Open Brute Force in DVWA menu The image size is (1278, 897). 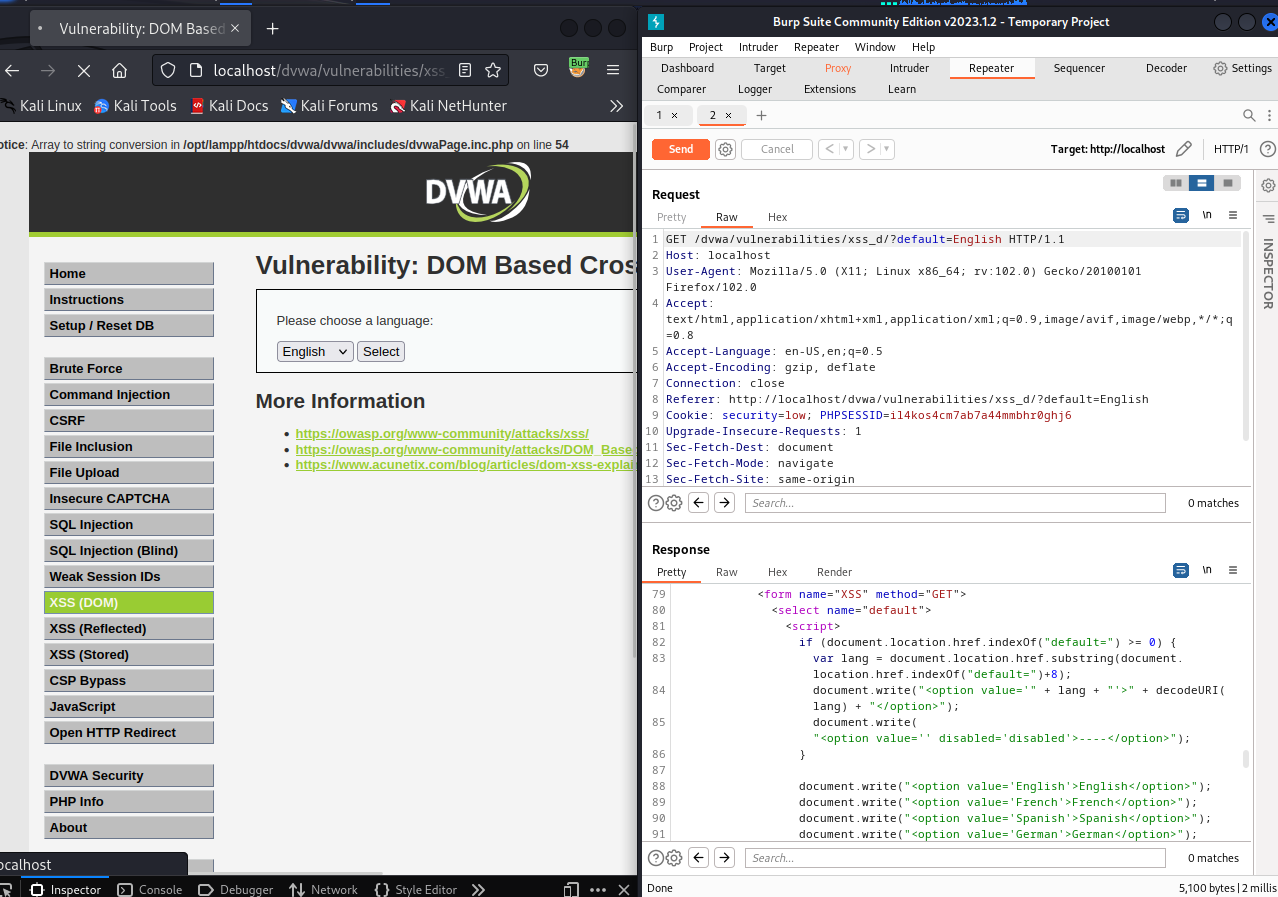point(129,369)
